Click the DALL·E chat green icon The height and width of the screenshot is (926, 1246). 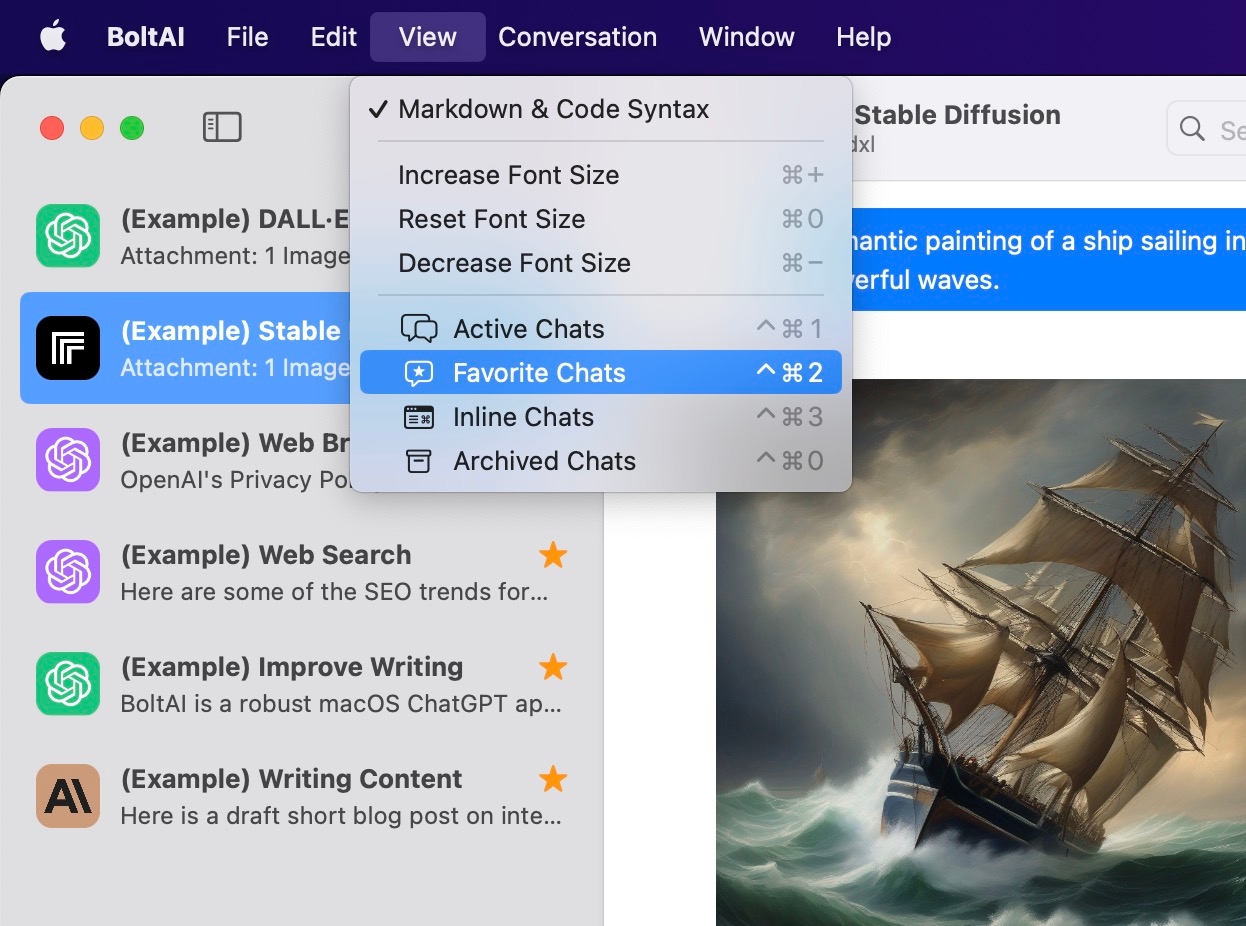68,236
